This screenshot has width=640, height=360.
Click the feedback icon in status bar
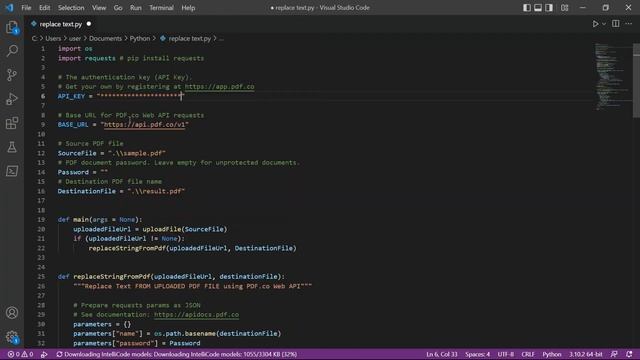[x=614, y=354]
